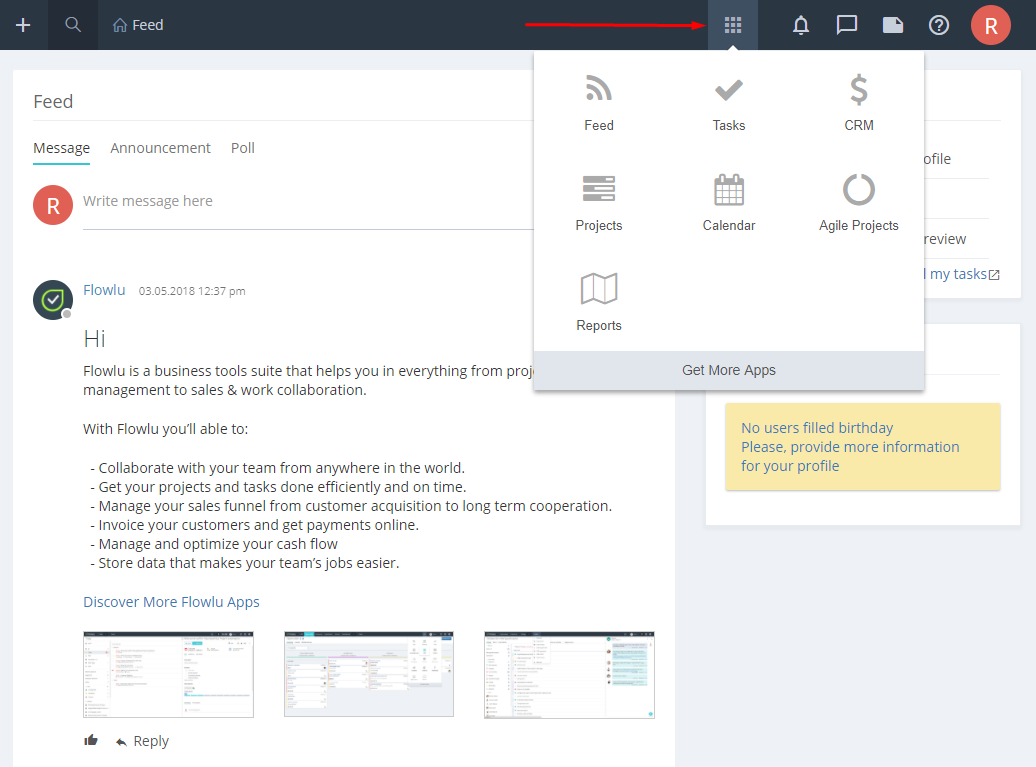Open Flowlu author profile link
This screenshot has width=1036, height=767.
(x=104, y=290)
